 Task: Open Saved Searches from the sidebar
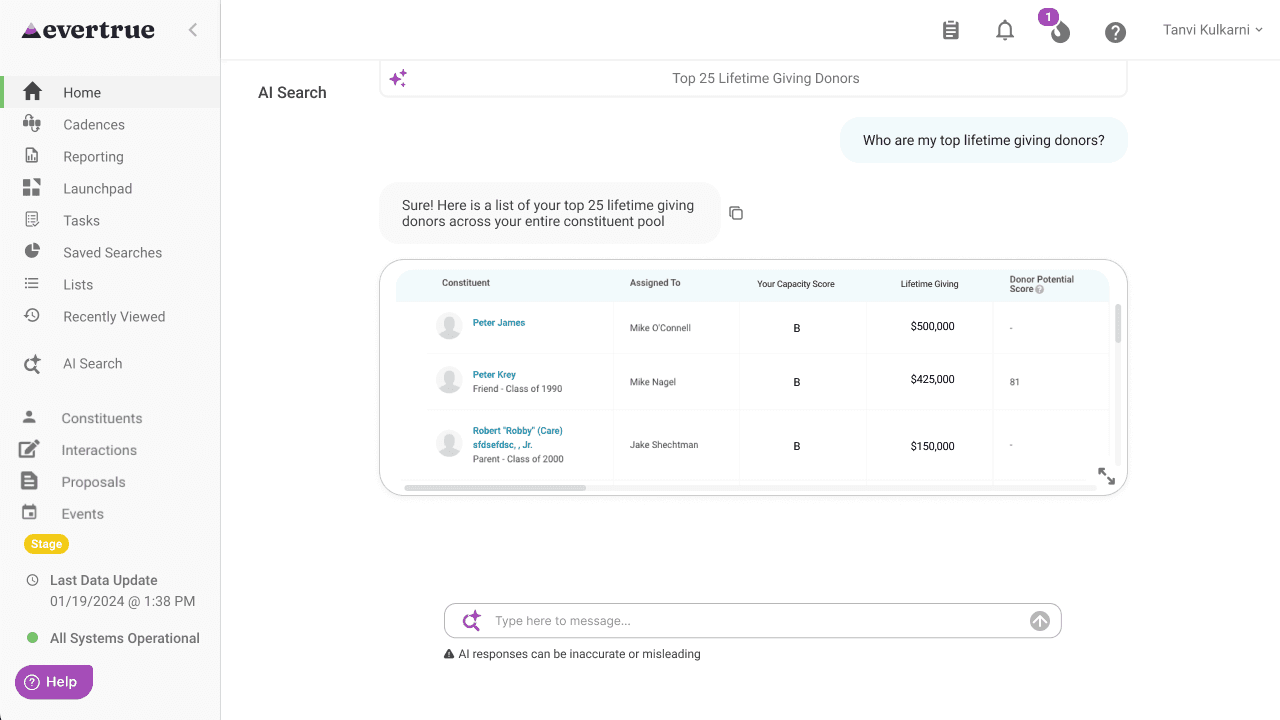pos(110,252)
